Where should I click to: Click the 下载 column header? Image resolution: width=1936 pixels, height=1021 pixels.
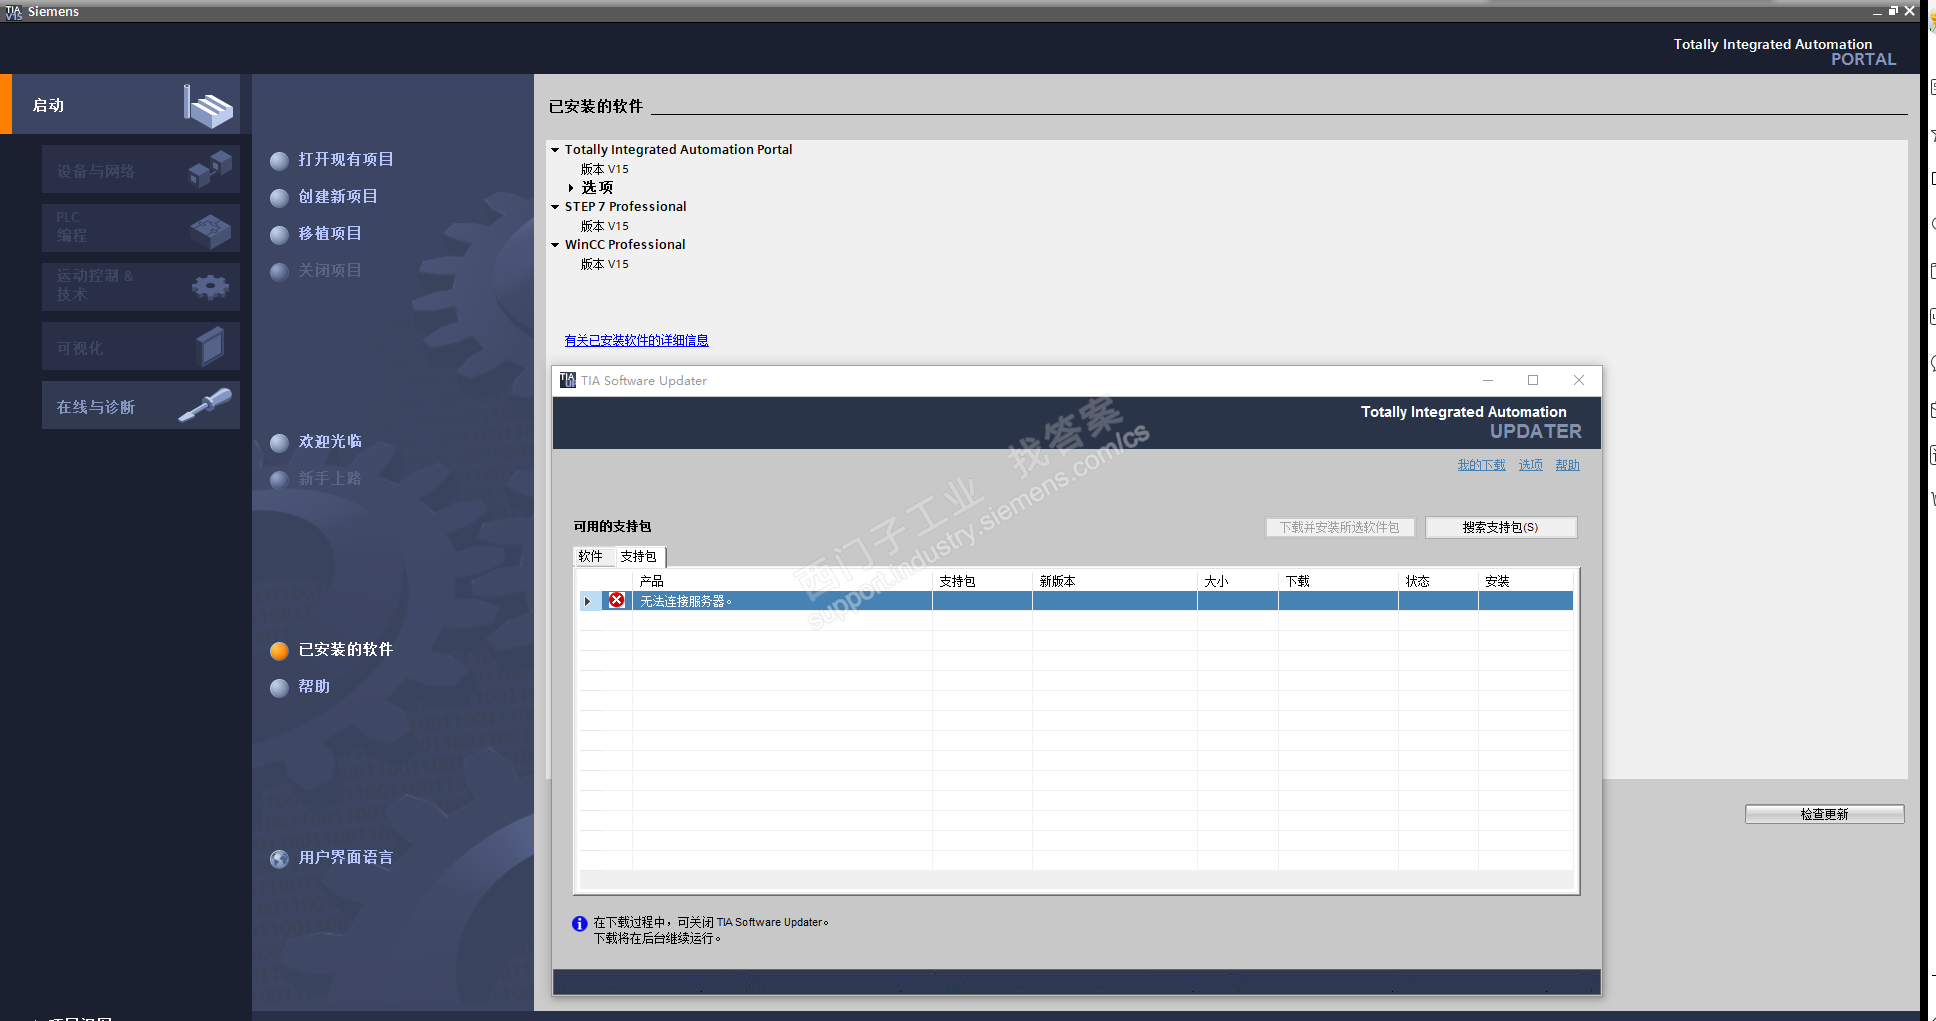tap(1338, 581)
